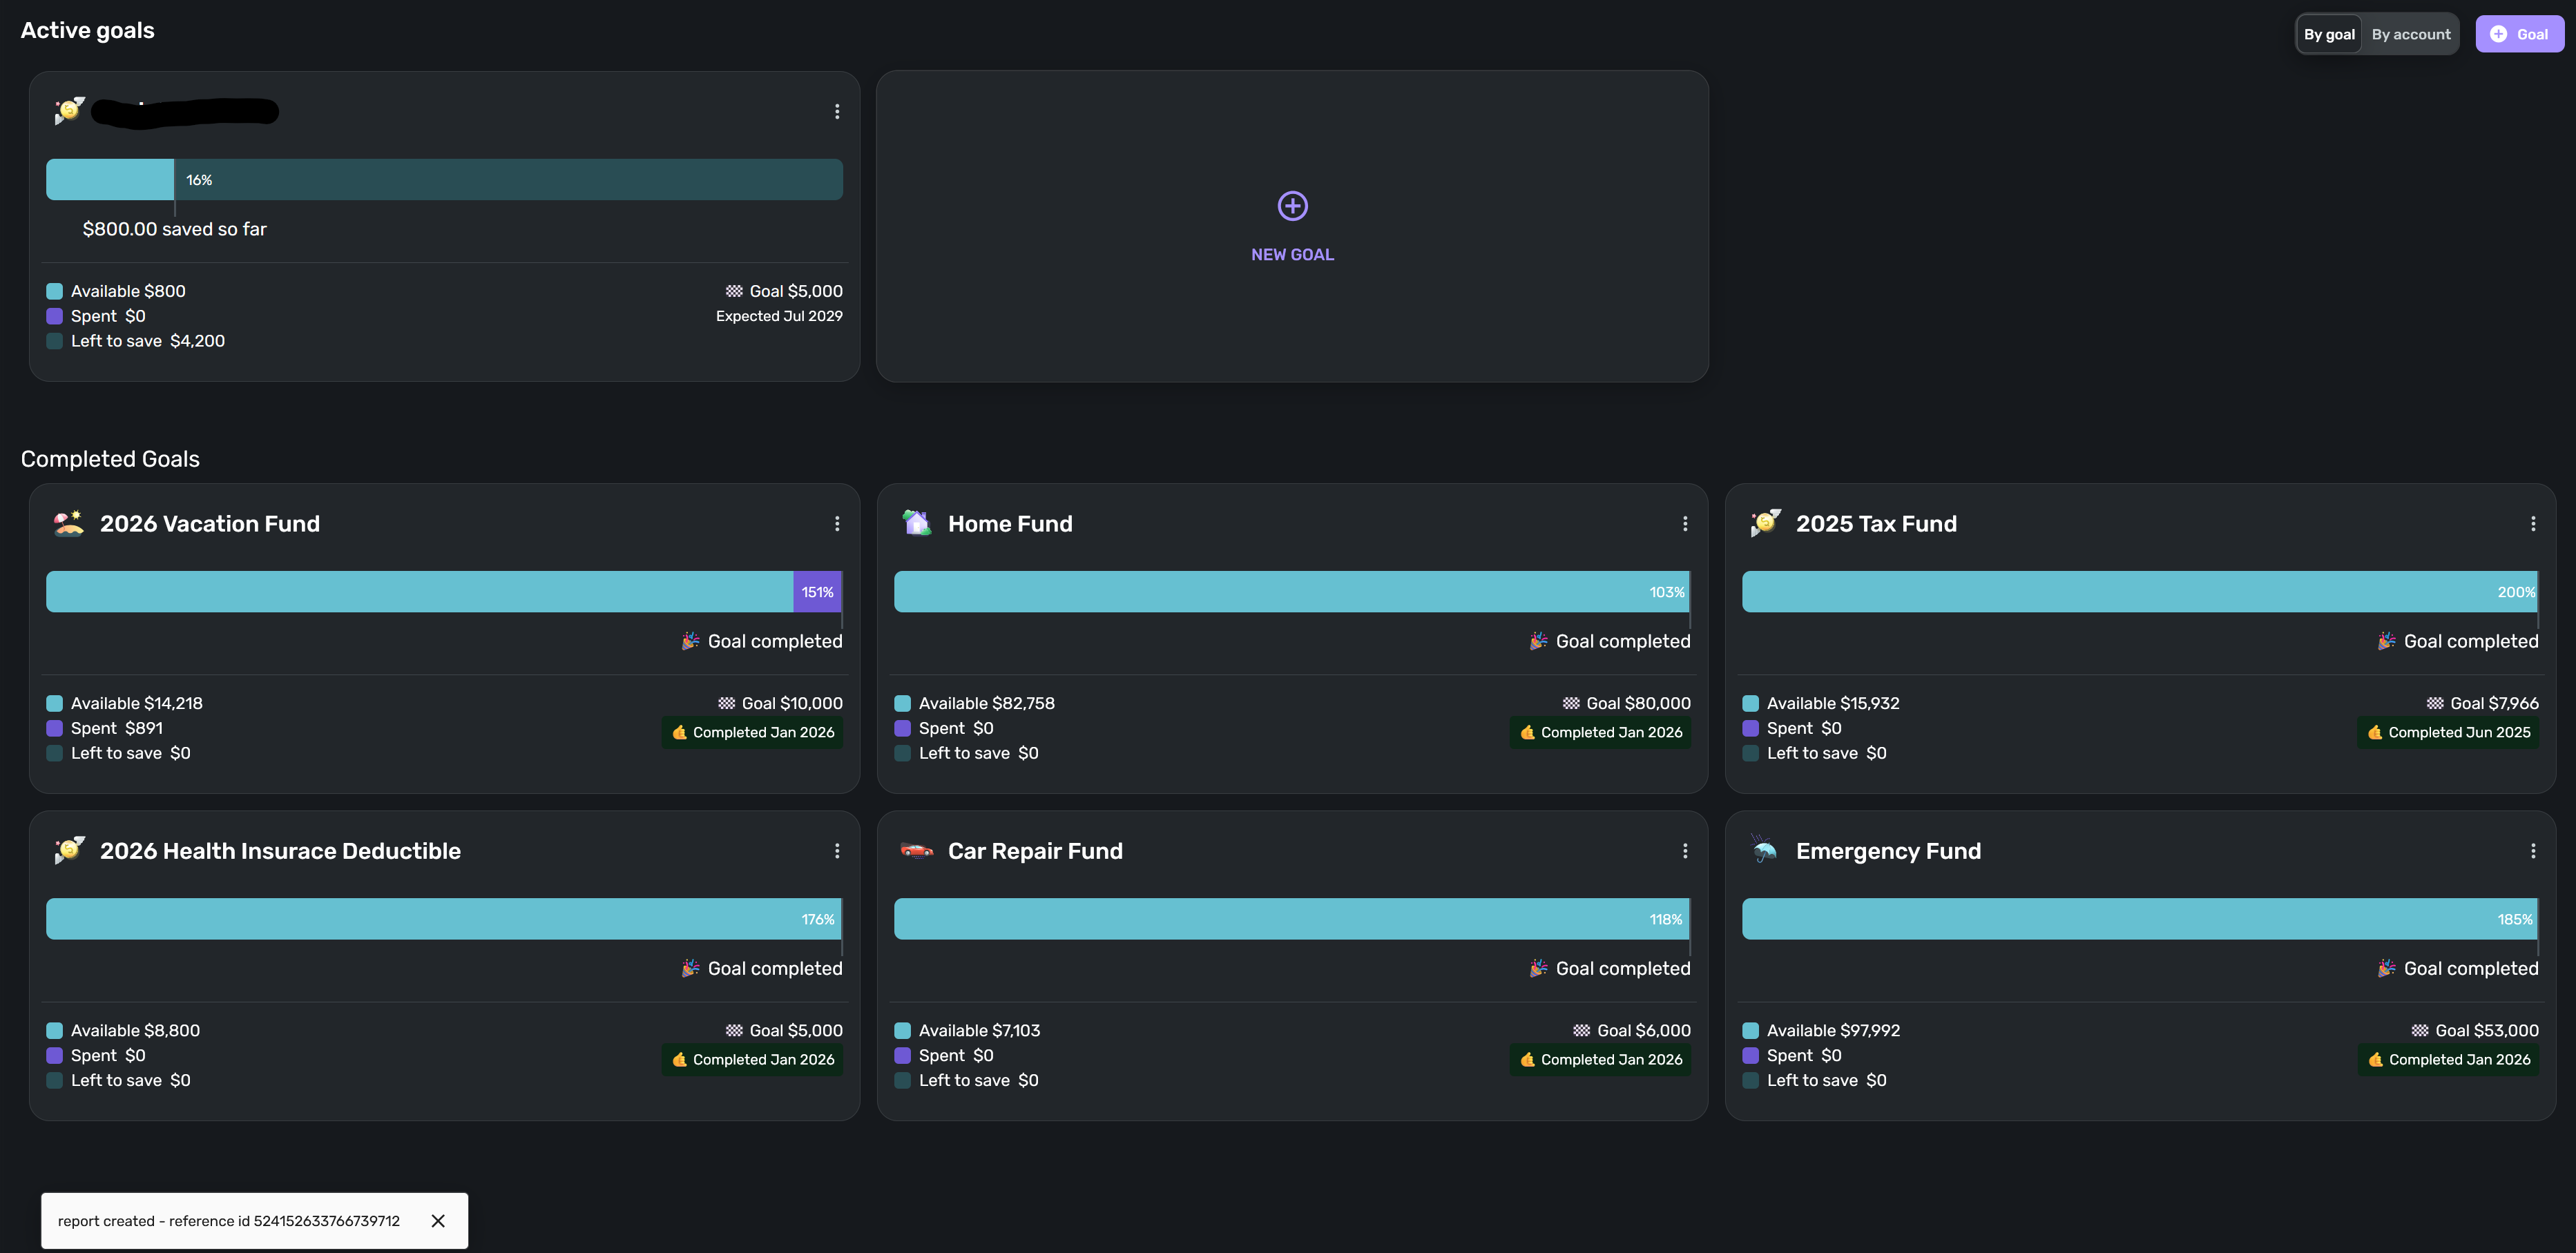This screenshot has height=1253, width=2576.
Task: Open 2025 Tax Fund options menu
Action: tap(2533, 524)
